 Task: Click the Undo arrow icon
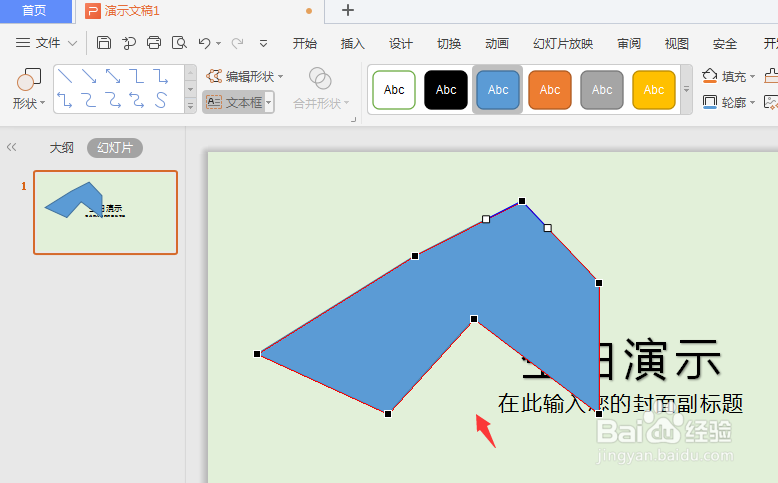click(204, 43)
